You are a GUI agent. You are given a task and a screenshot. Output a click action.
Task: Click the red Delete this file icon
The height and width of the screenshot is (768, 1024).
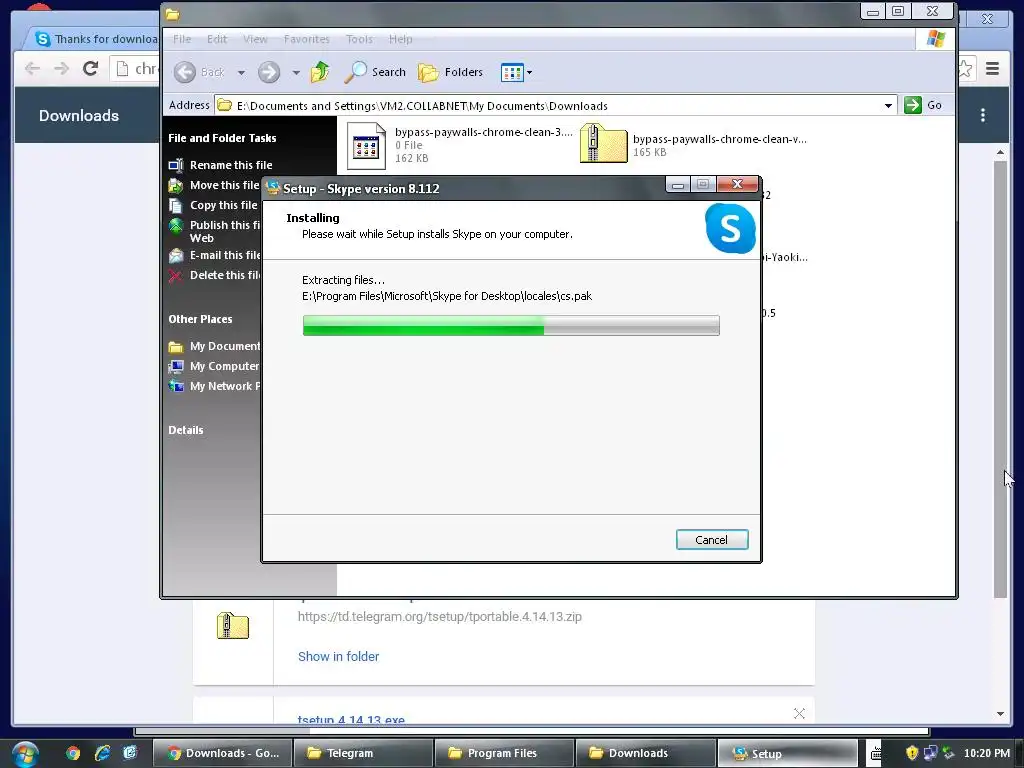tap(175, 276)
